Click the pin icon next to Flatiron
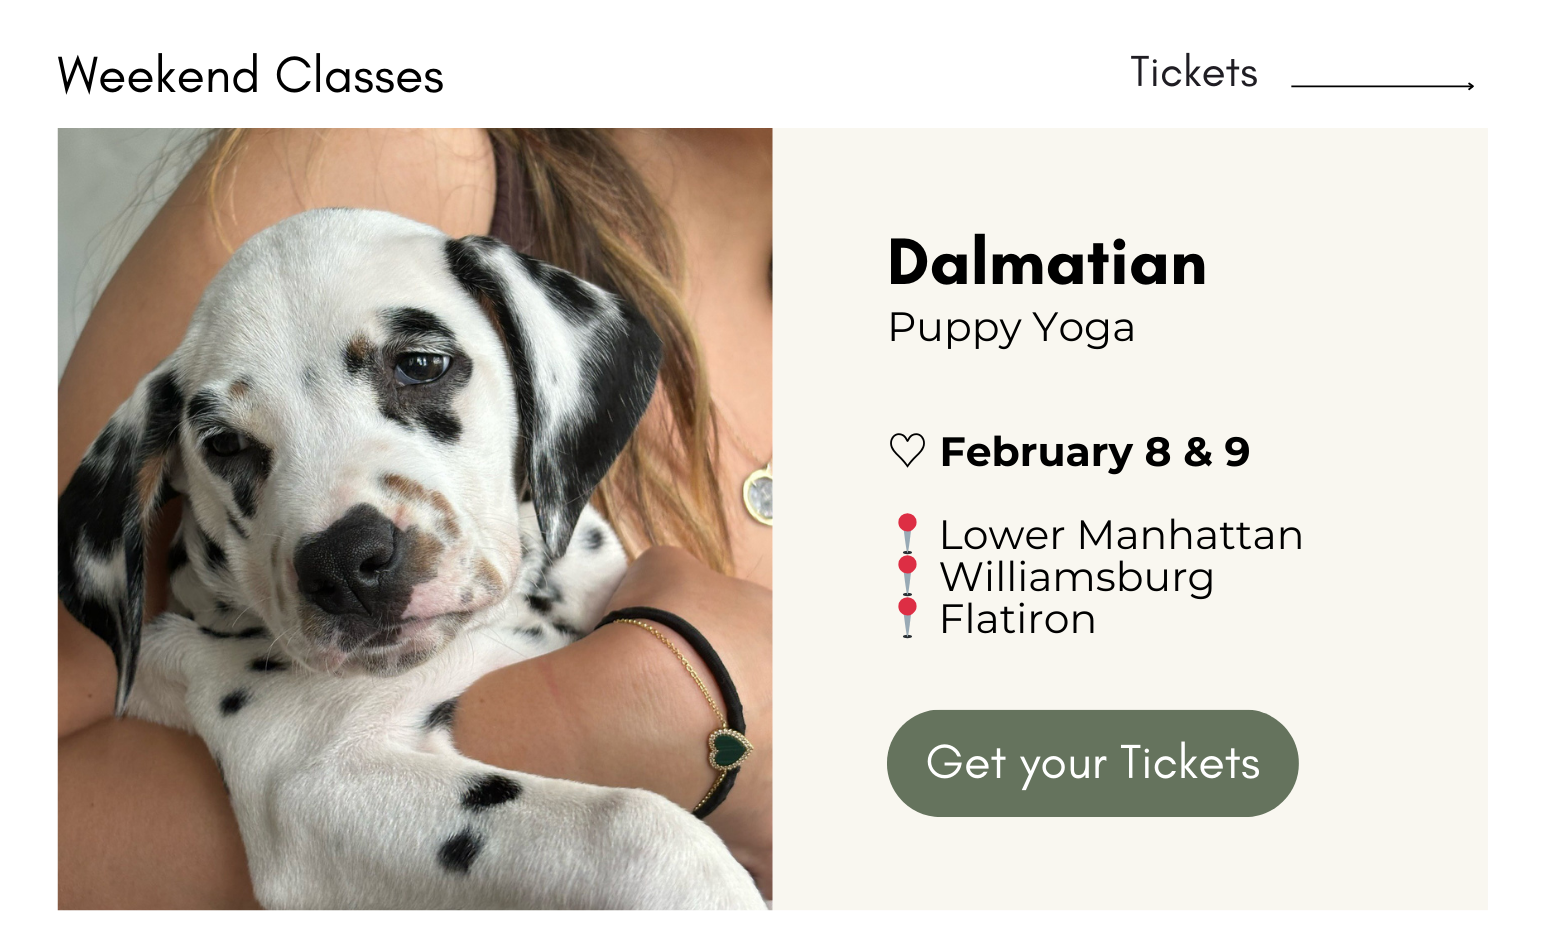This screenshot has height=929, width=1545. pyautogui.click(x=907, y=618)
